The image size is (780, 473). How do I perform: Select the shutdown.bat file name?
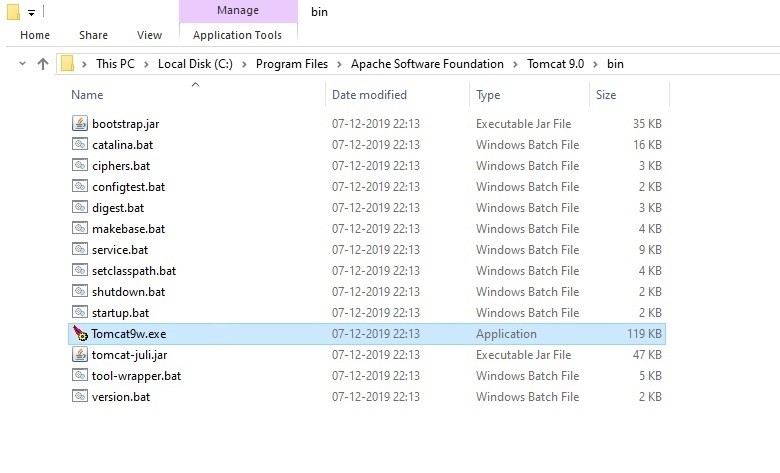tap(128, 292)
